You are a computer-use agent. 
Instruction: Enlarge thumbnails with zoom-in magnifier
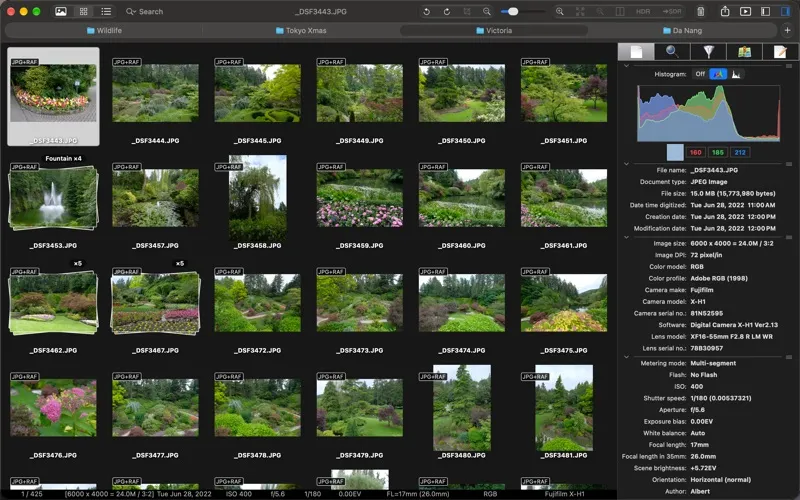click(x=560, y=11)
